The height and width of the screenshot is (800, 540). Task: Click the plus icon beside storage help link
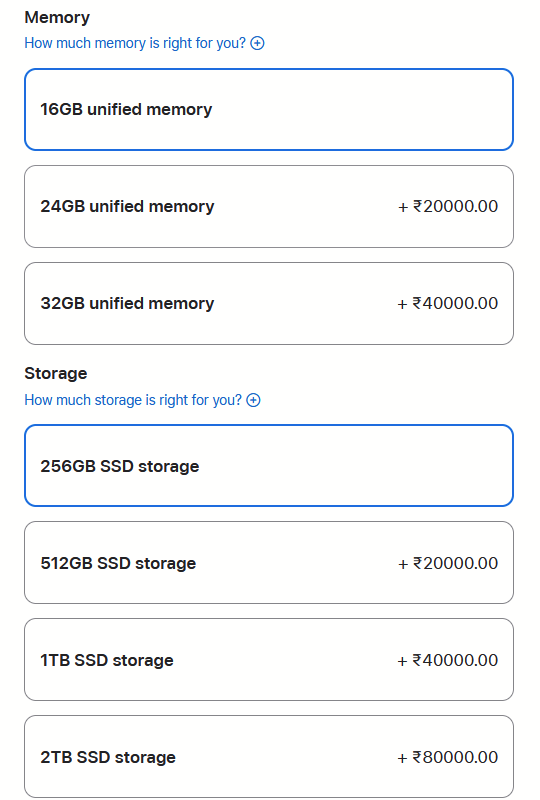[x=253, y=400]
